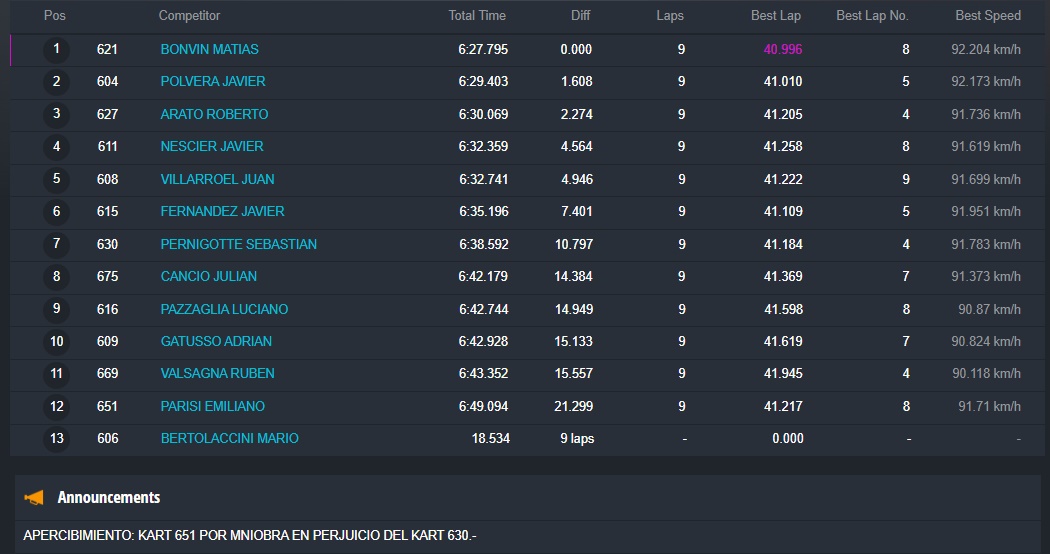Click VILLARROEL JUAN competitor link
This screenshot has width=1050, height=554.
coord(217,179)
